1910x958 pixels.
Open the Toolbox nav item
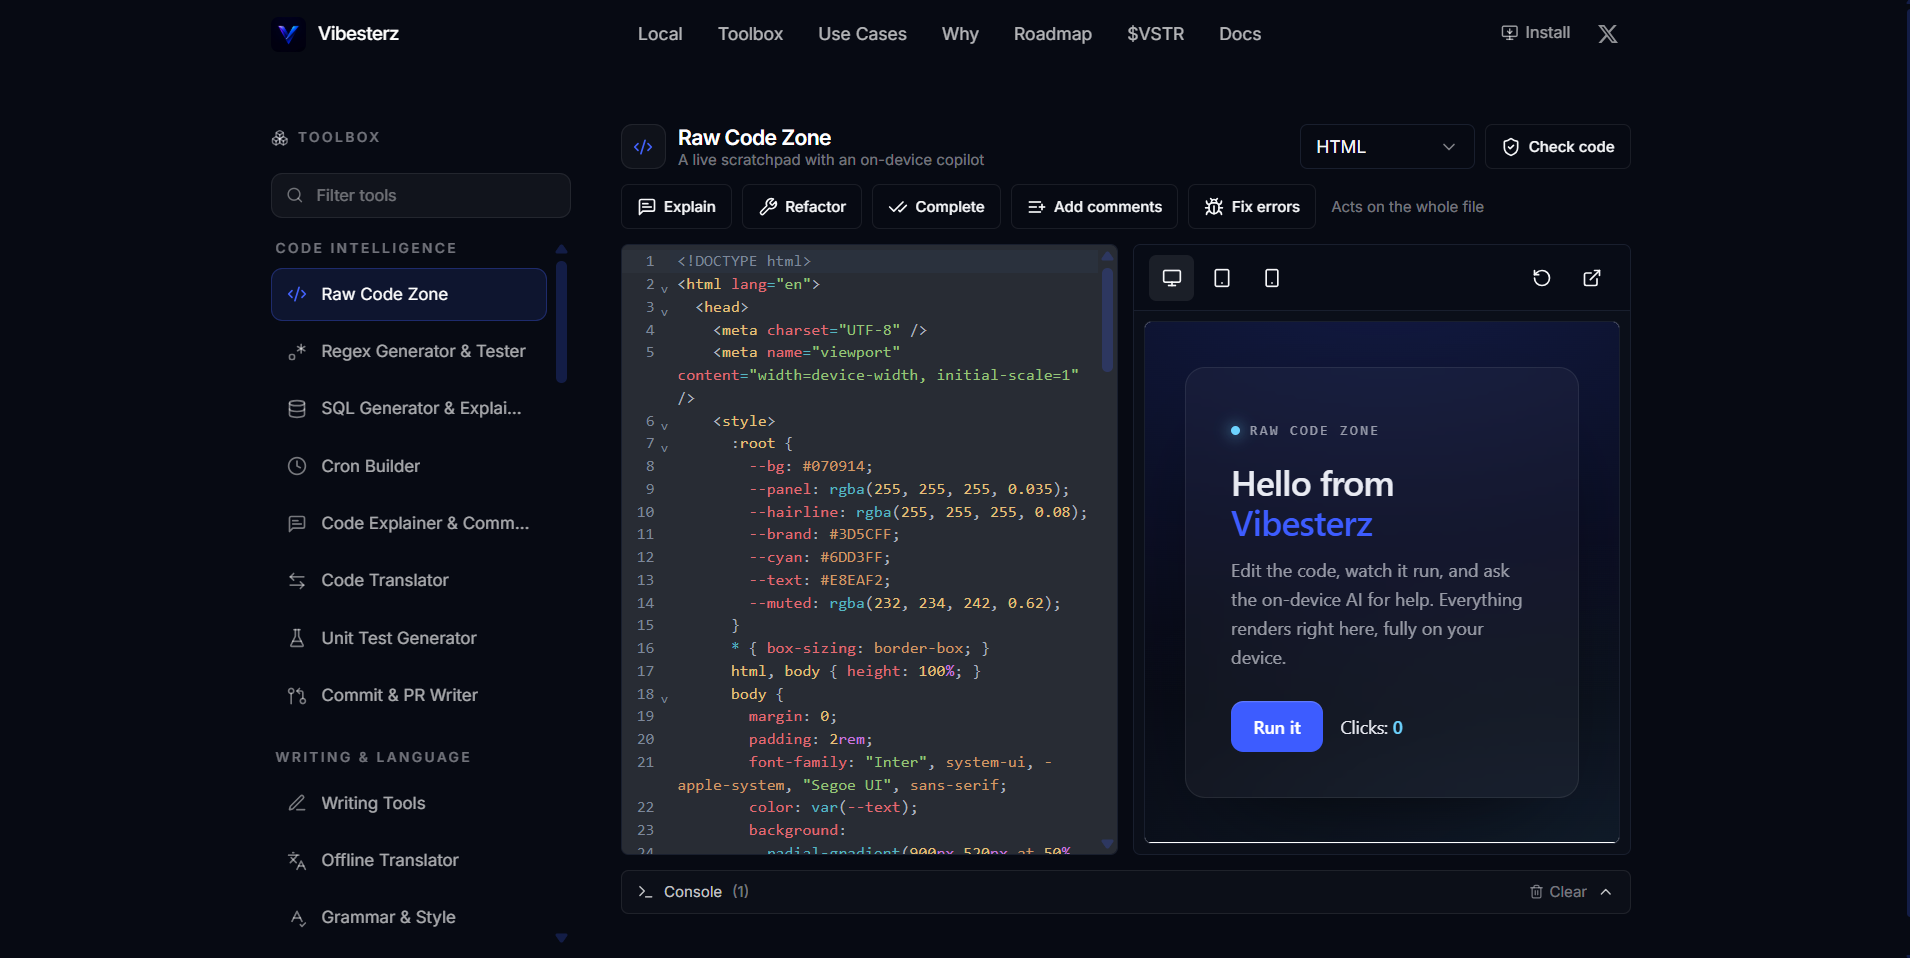750,34
